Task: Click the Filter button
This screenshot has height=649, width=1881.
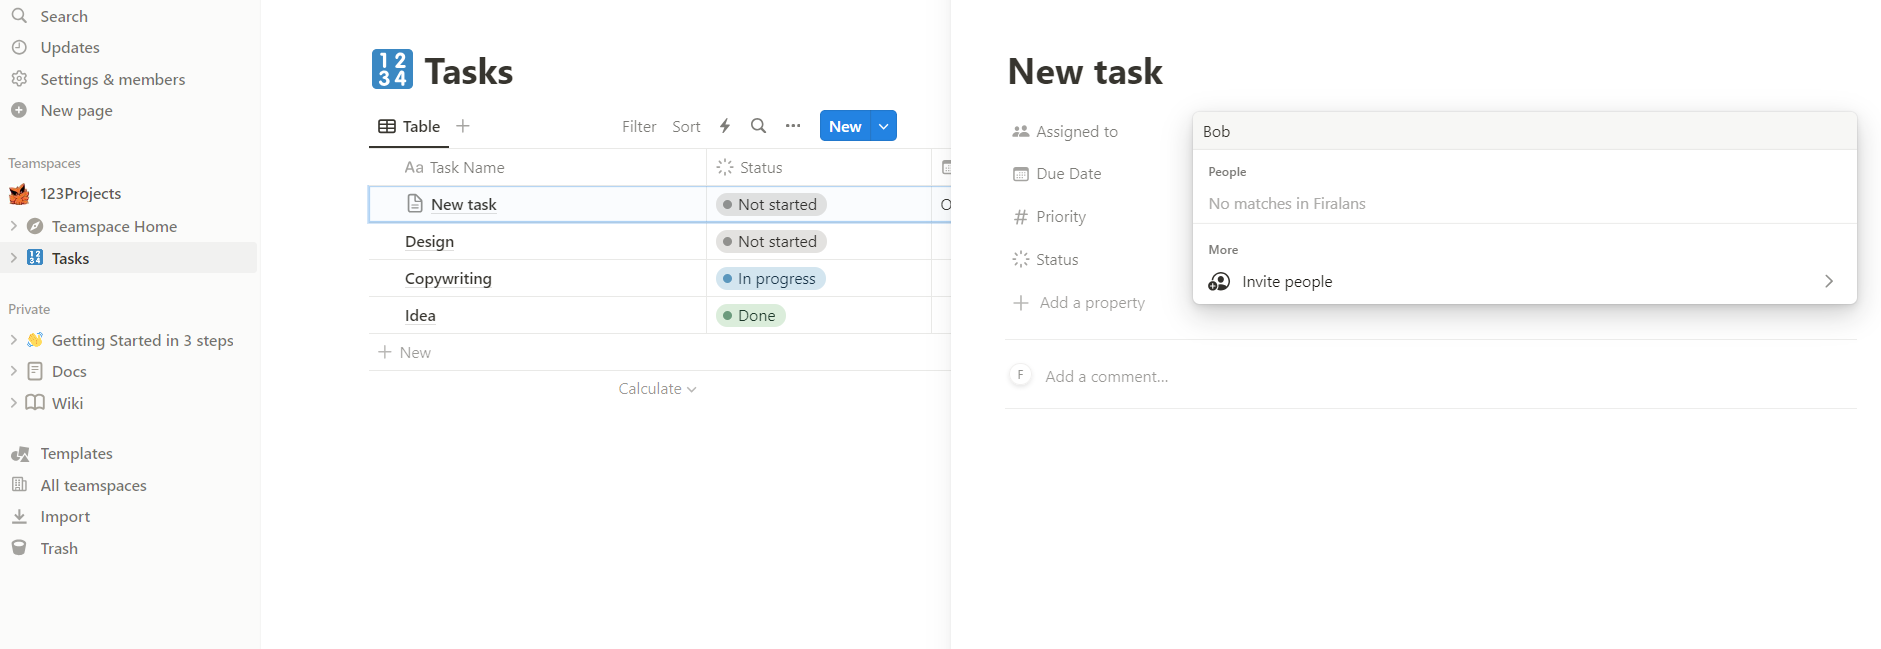Action: (639, 126)
